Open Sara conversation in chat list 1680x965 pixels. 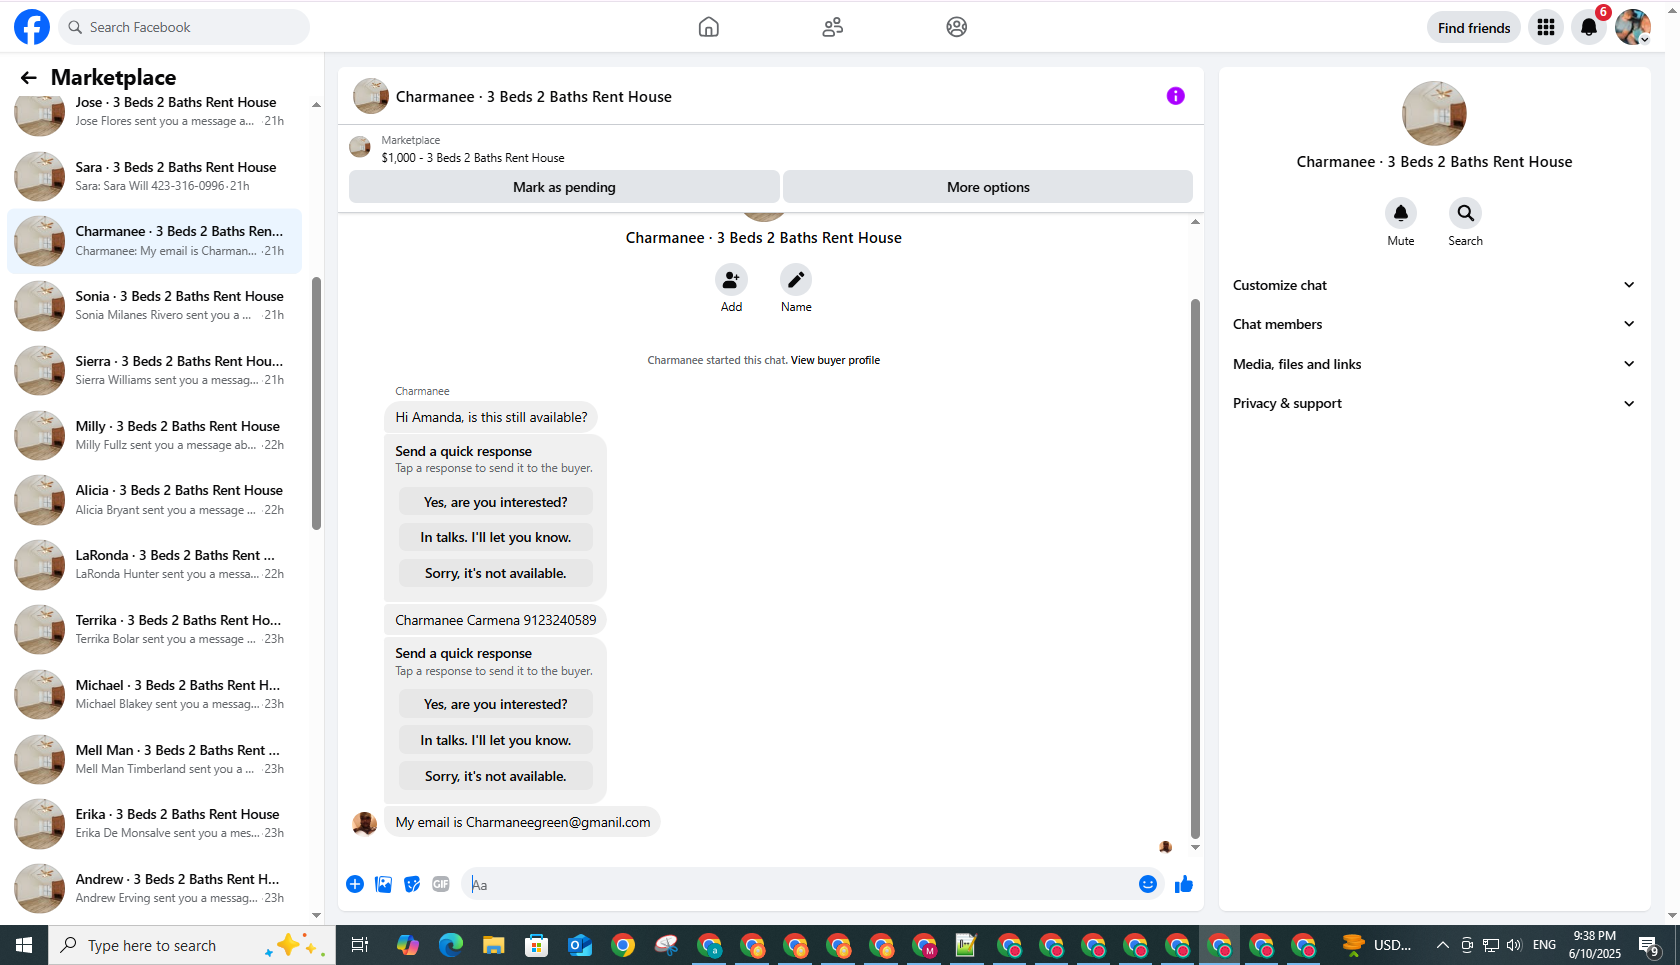pos(154,176)
